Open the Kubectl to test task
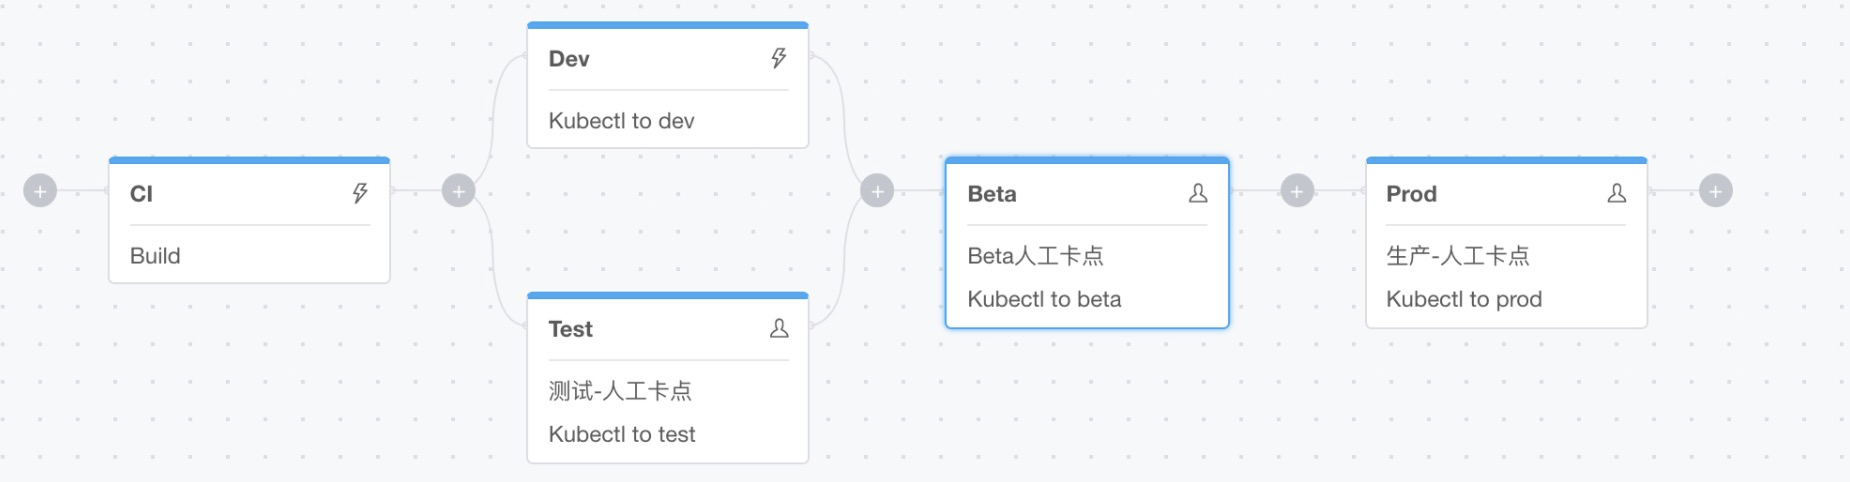Viewport: 1850px width, 482px height. [x=622, y=434]
